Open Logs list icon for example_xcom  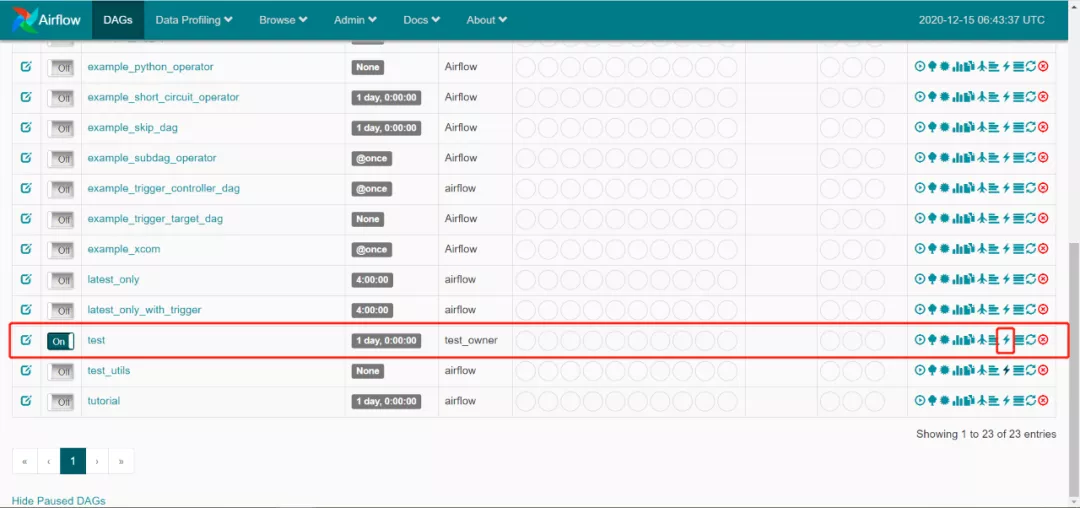click(1019, 248)
